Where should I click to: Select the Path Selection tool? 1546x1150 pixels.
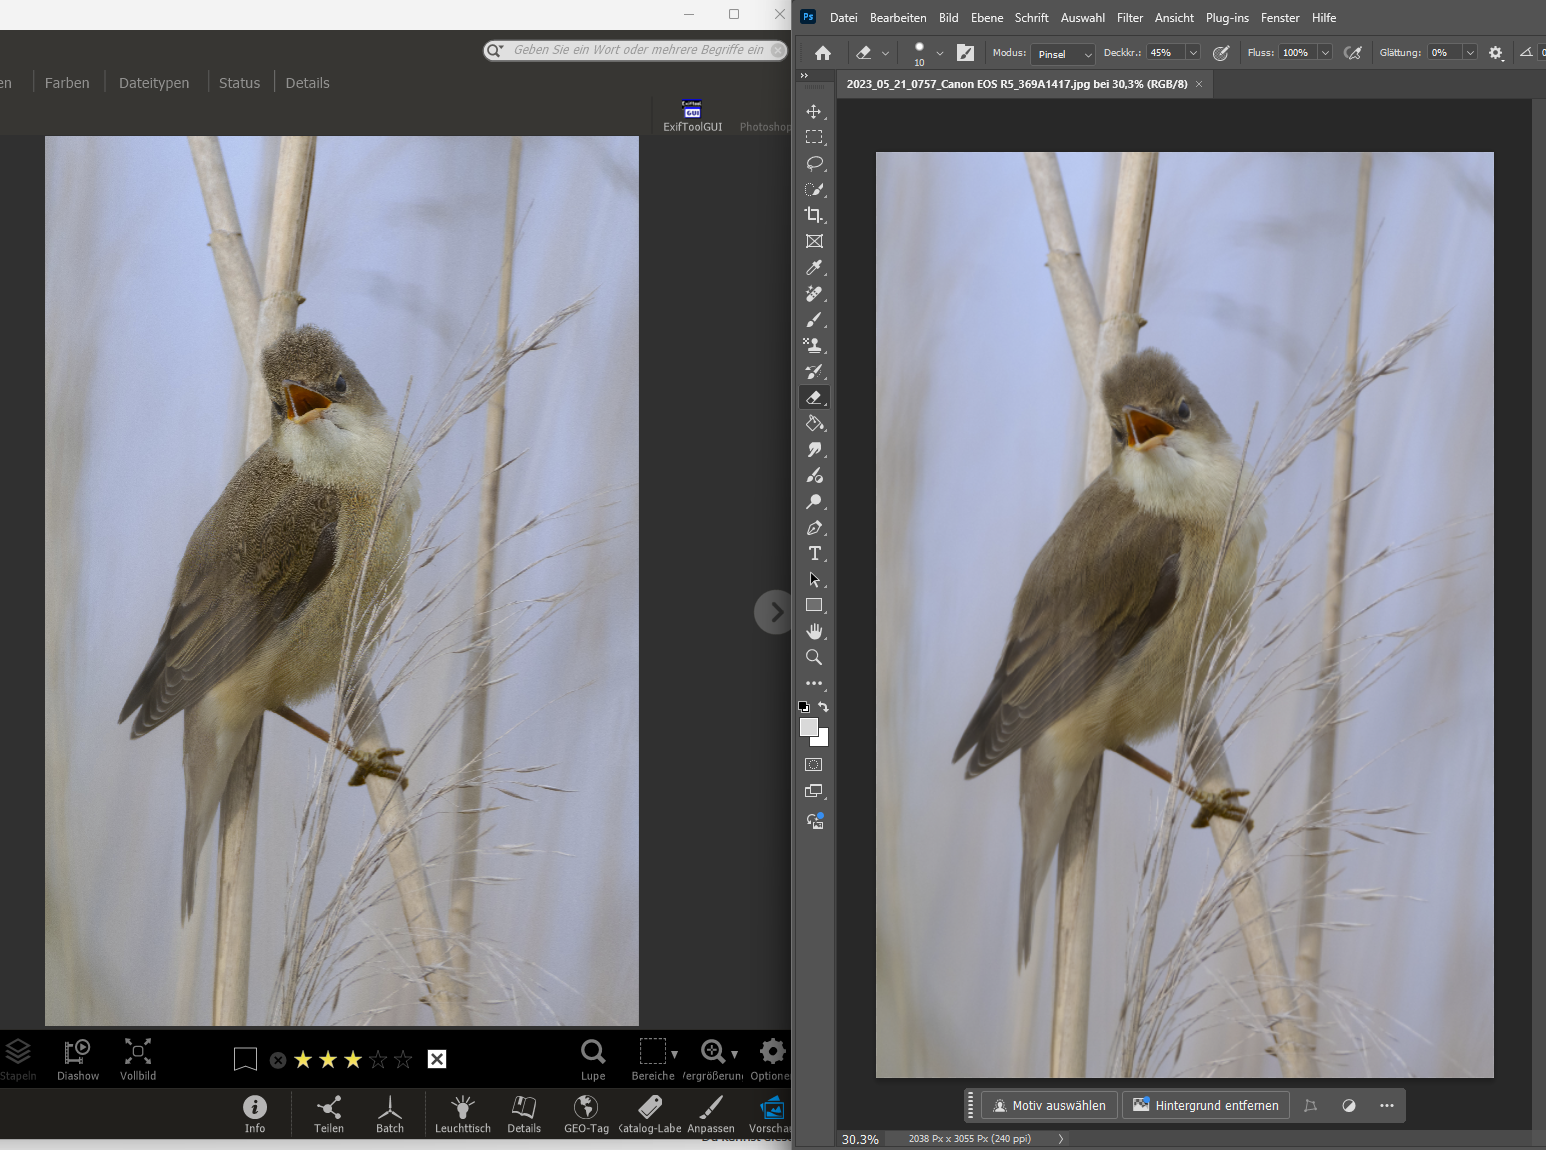[814, 579]
